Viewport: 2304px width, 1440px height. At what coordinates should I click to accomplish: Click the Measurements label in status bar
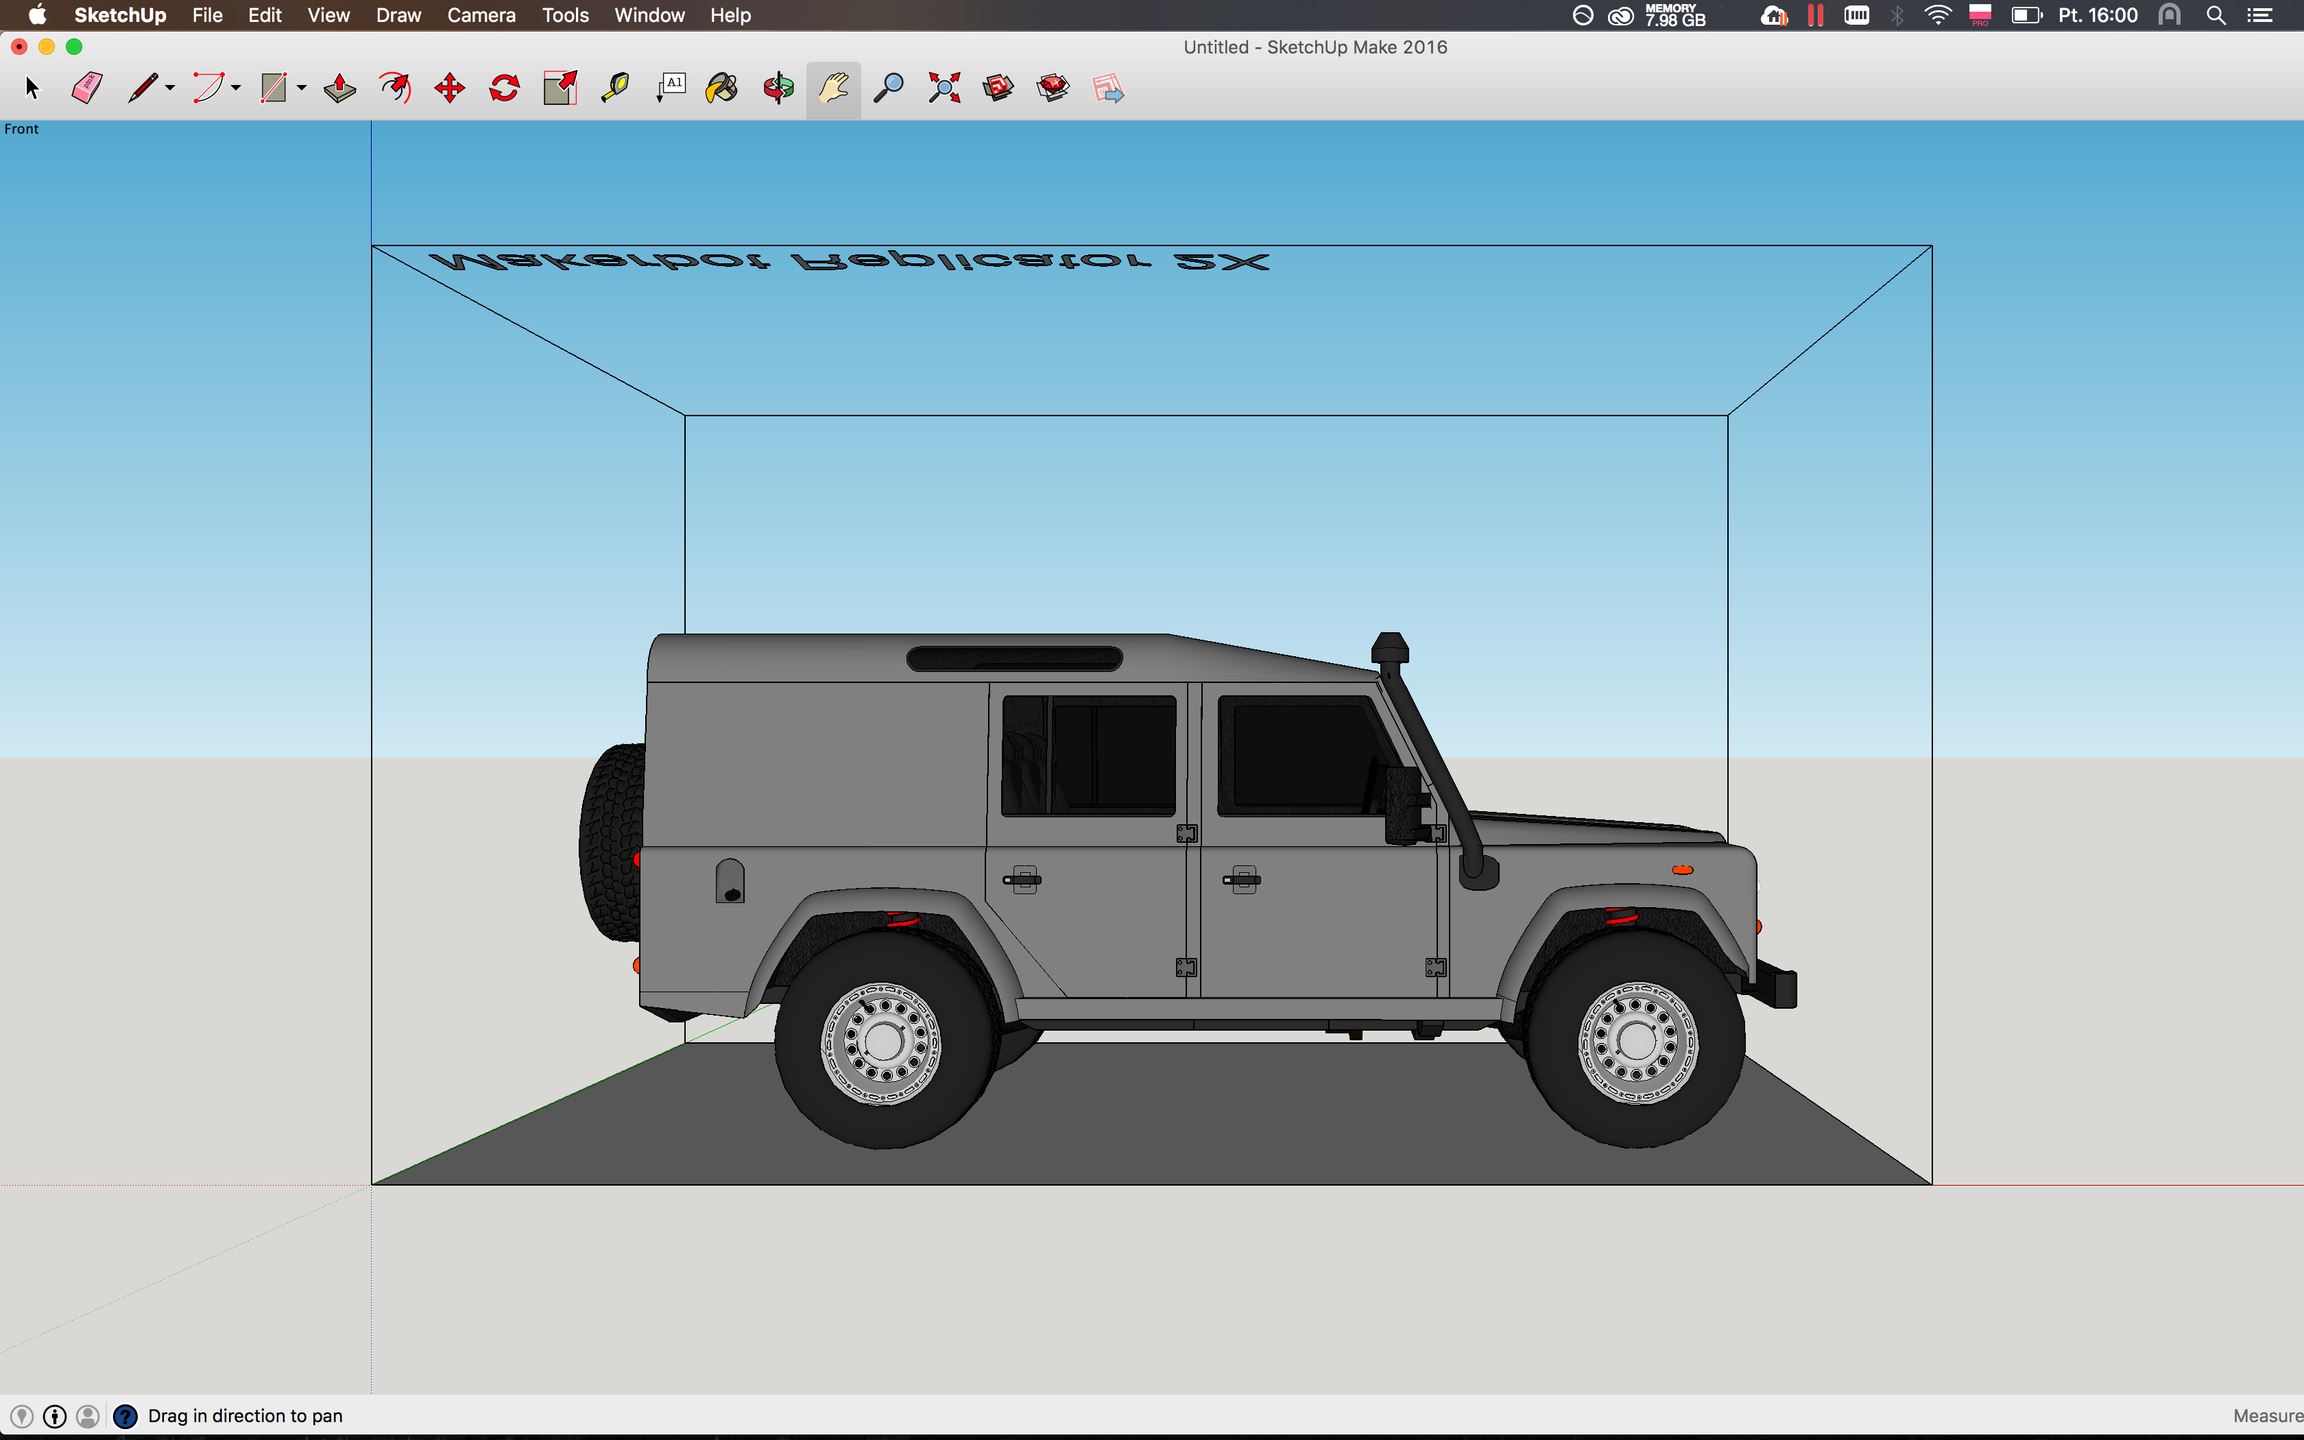(x=2268, y=1416)
